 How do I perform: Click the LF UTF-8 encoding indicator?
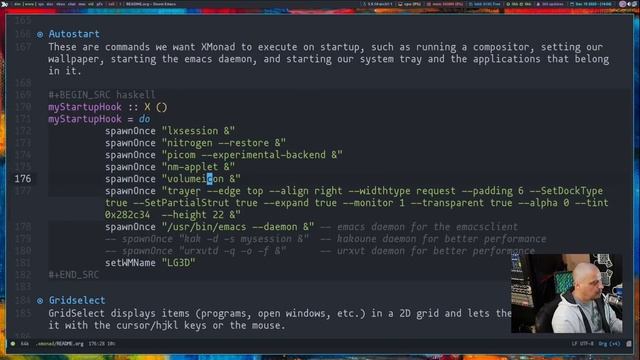tap(582, 344)
